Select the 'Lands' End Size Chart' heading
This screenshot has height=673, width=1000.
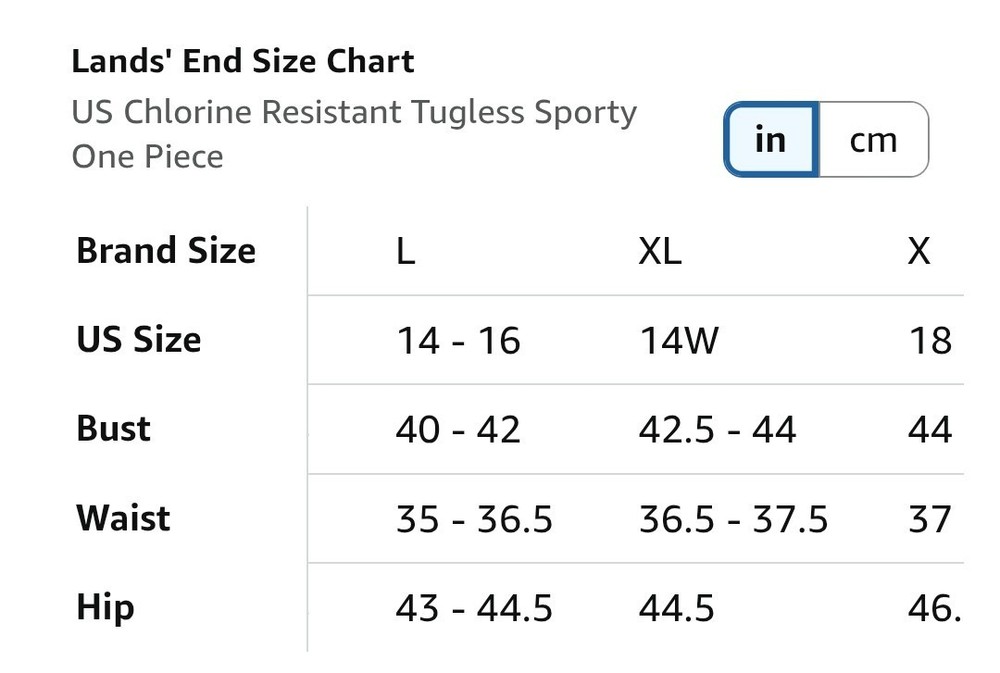coord(243,61)
